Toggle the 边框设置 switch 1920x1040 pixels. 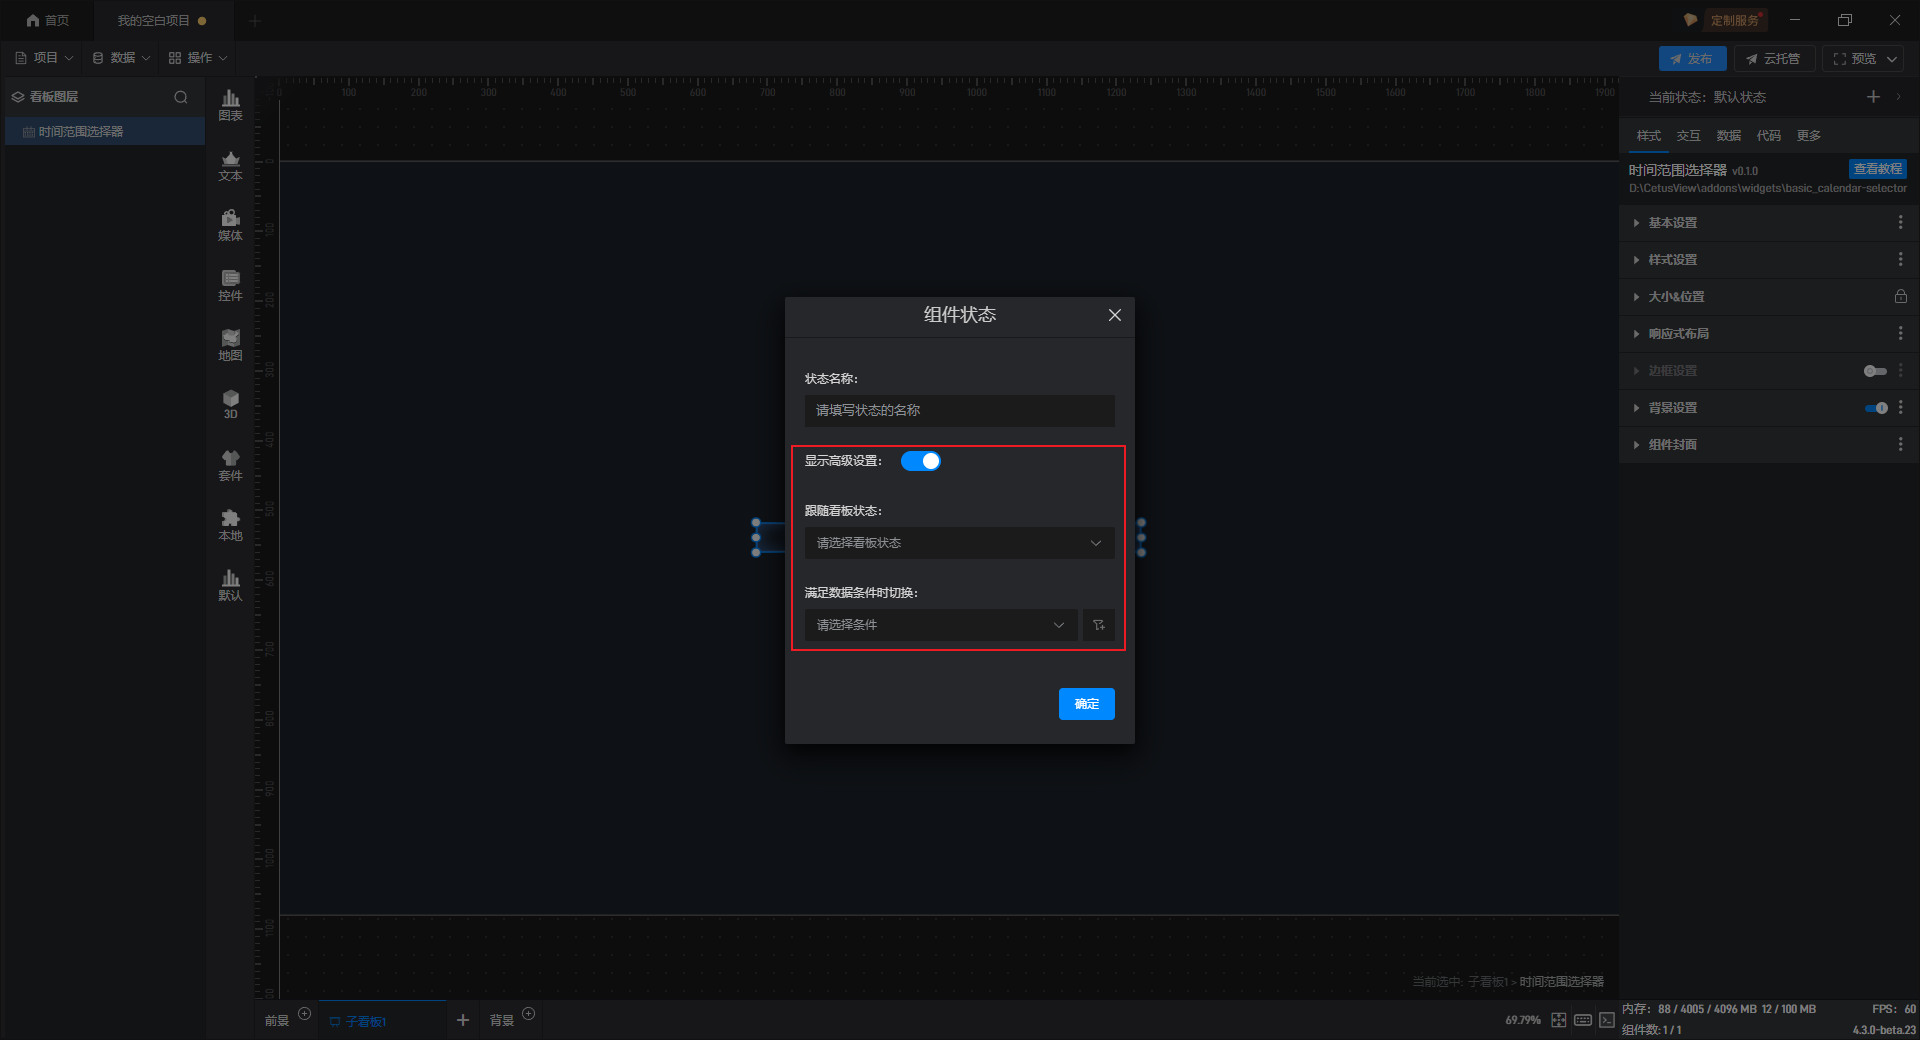point(1875,371)
